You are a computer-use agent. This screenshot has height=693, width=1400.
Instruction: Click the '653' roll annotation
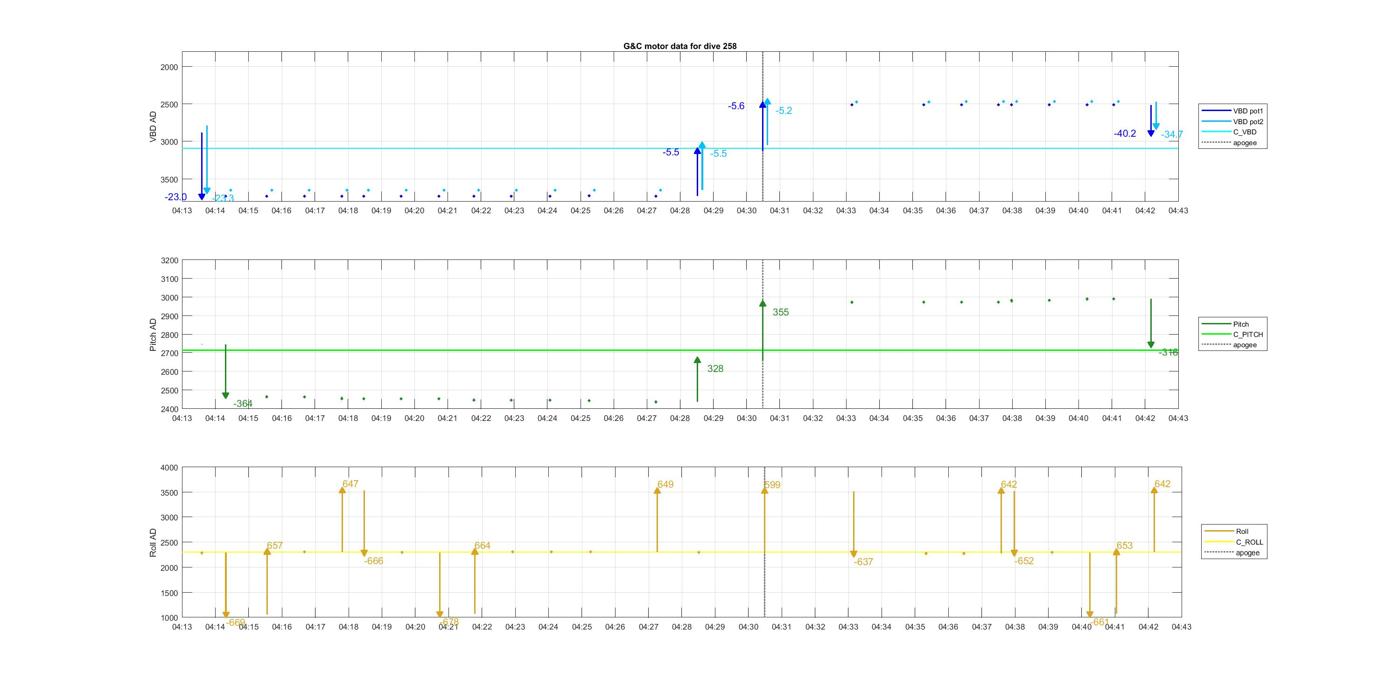point(1125,546)
